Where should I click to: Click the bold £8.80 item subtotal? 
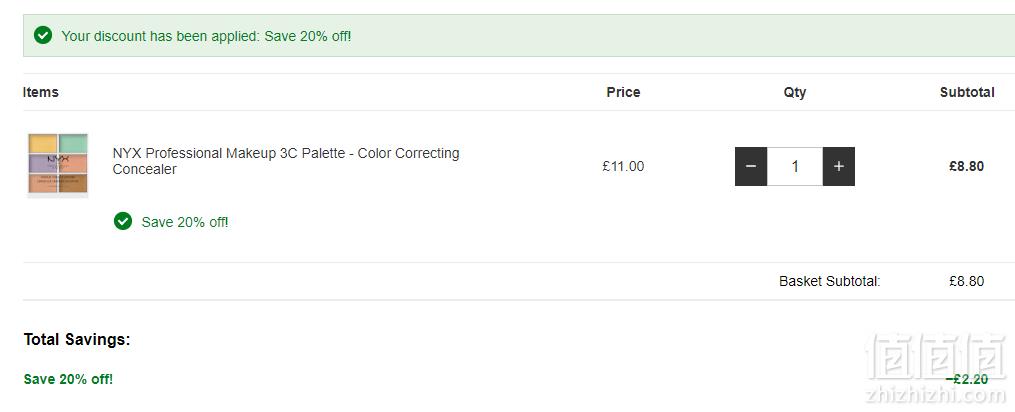pyautogui.click(x=966, y=166)
